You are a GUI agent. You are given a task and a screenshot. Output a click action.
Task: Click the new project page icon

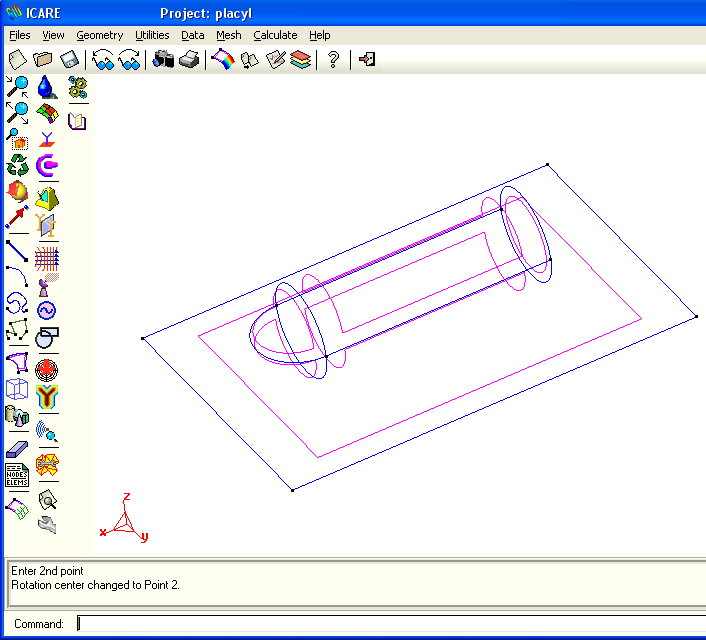pyautogui.click(x=18, y=59)
